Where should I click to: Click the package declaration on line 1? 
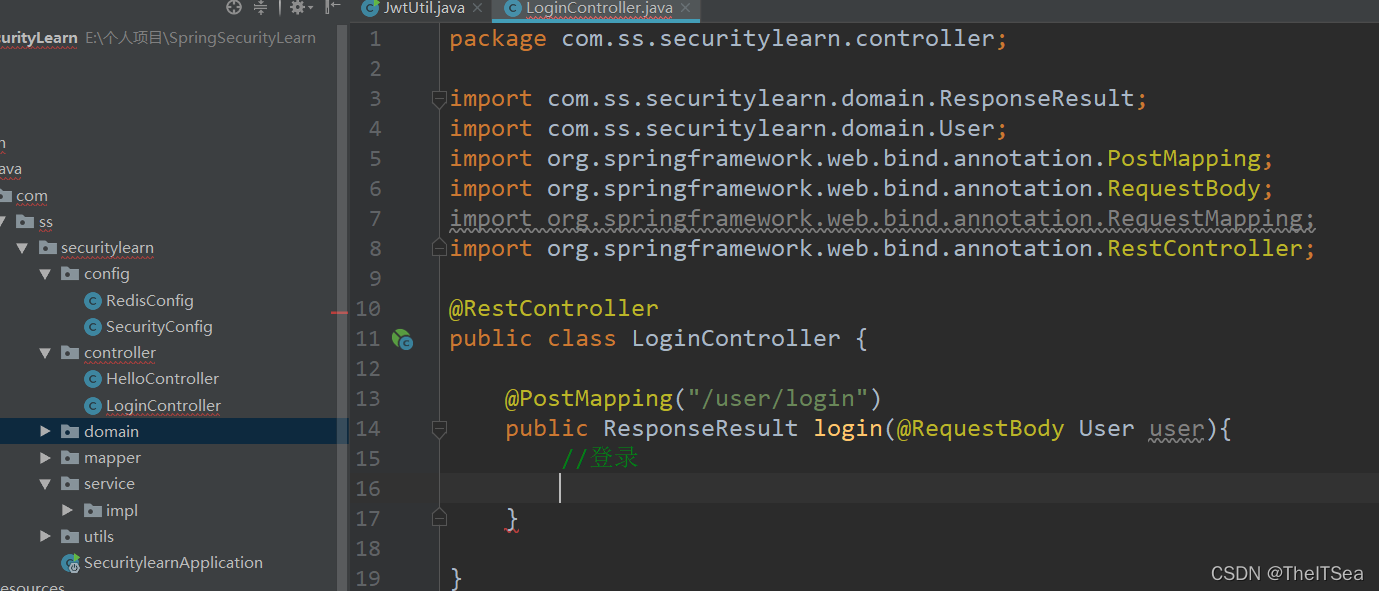(x=728, y=39)
